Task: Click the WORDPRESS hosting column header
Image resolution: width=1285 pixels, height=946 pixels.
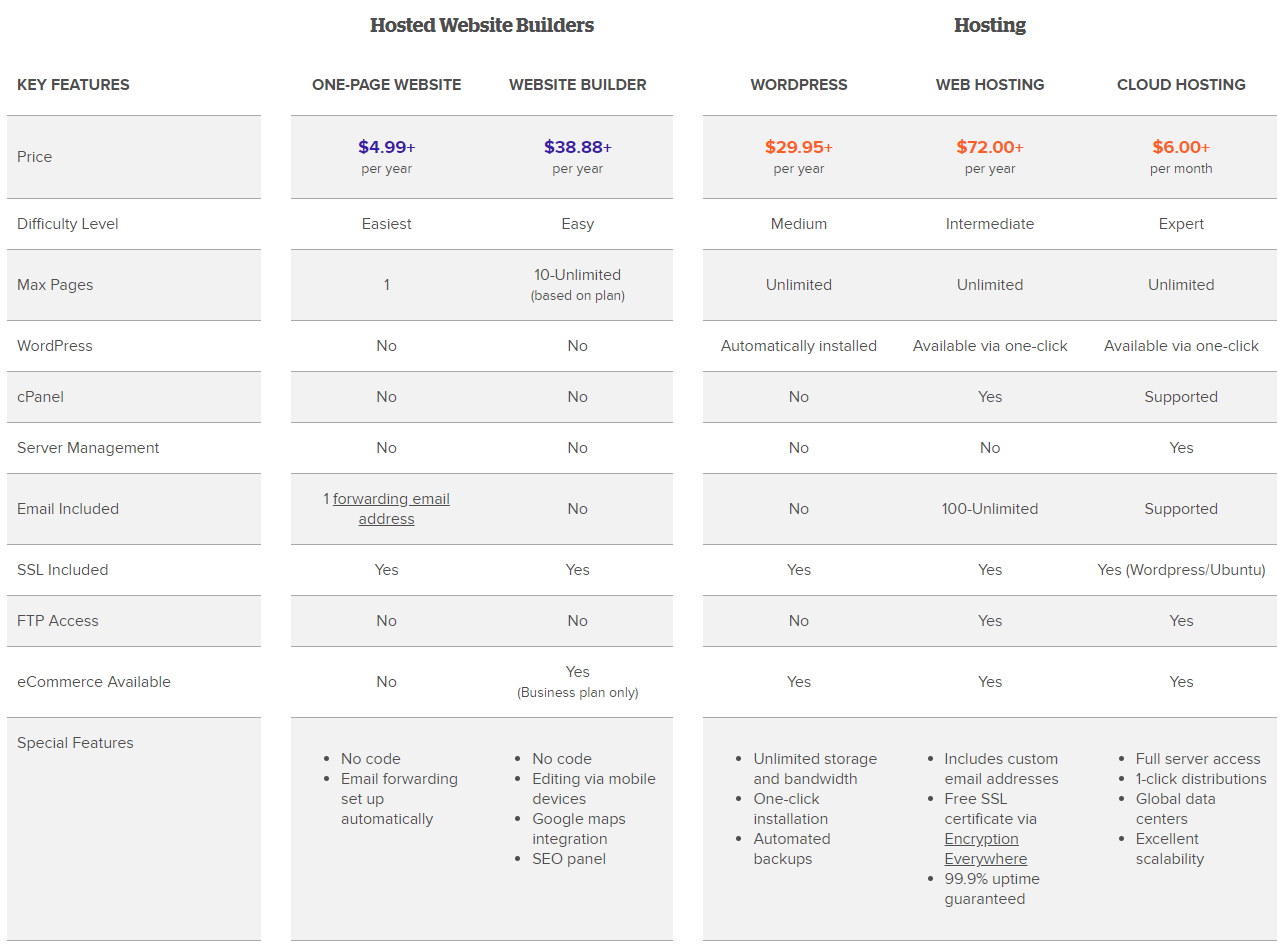Action: click(x=798, y=85)
